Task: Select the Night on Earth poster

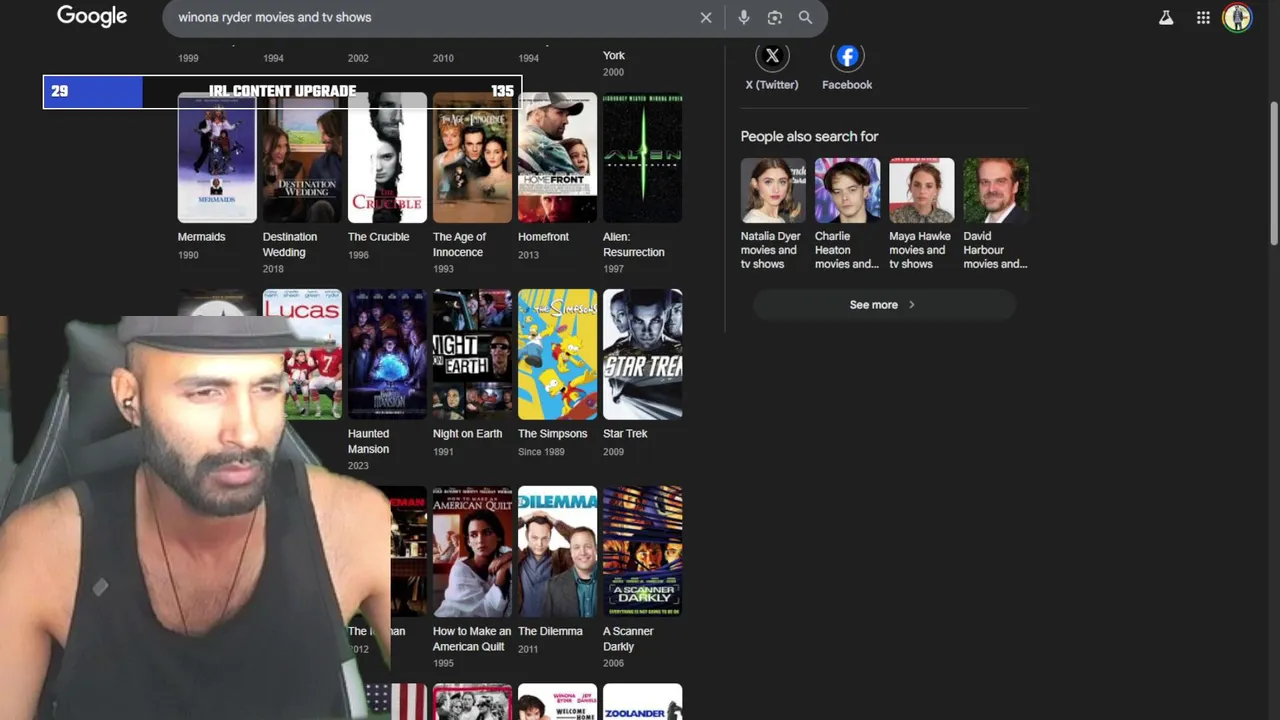Action: coord(472,354)
